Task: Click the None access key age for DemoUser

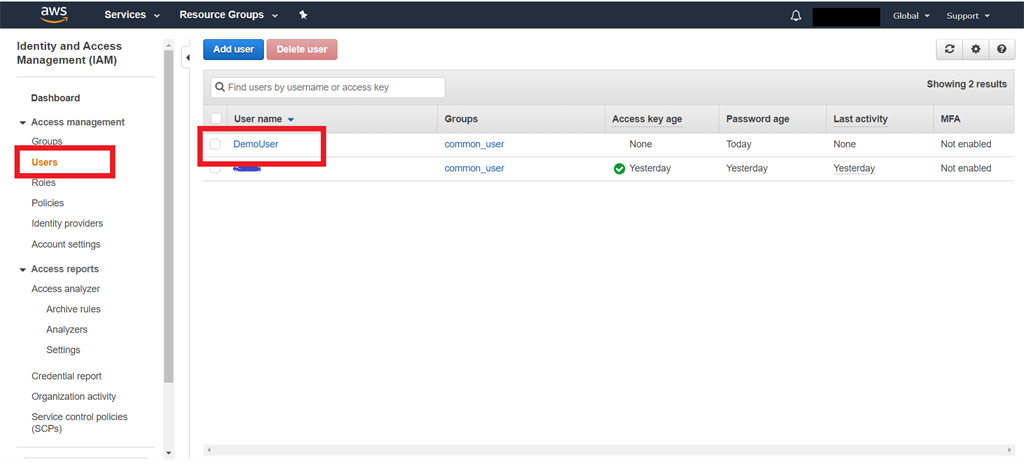Action: click(641, 144)
